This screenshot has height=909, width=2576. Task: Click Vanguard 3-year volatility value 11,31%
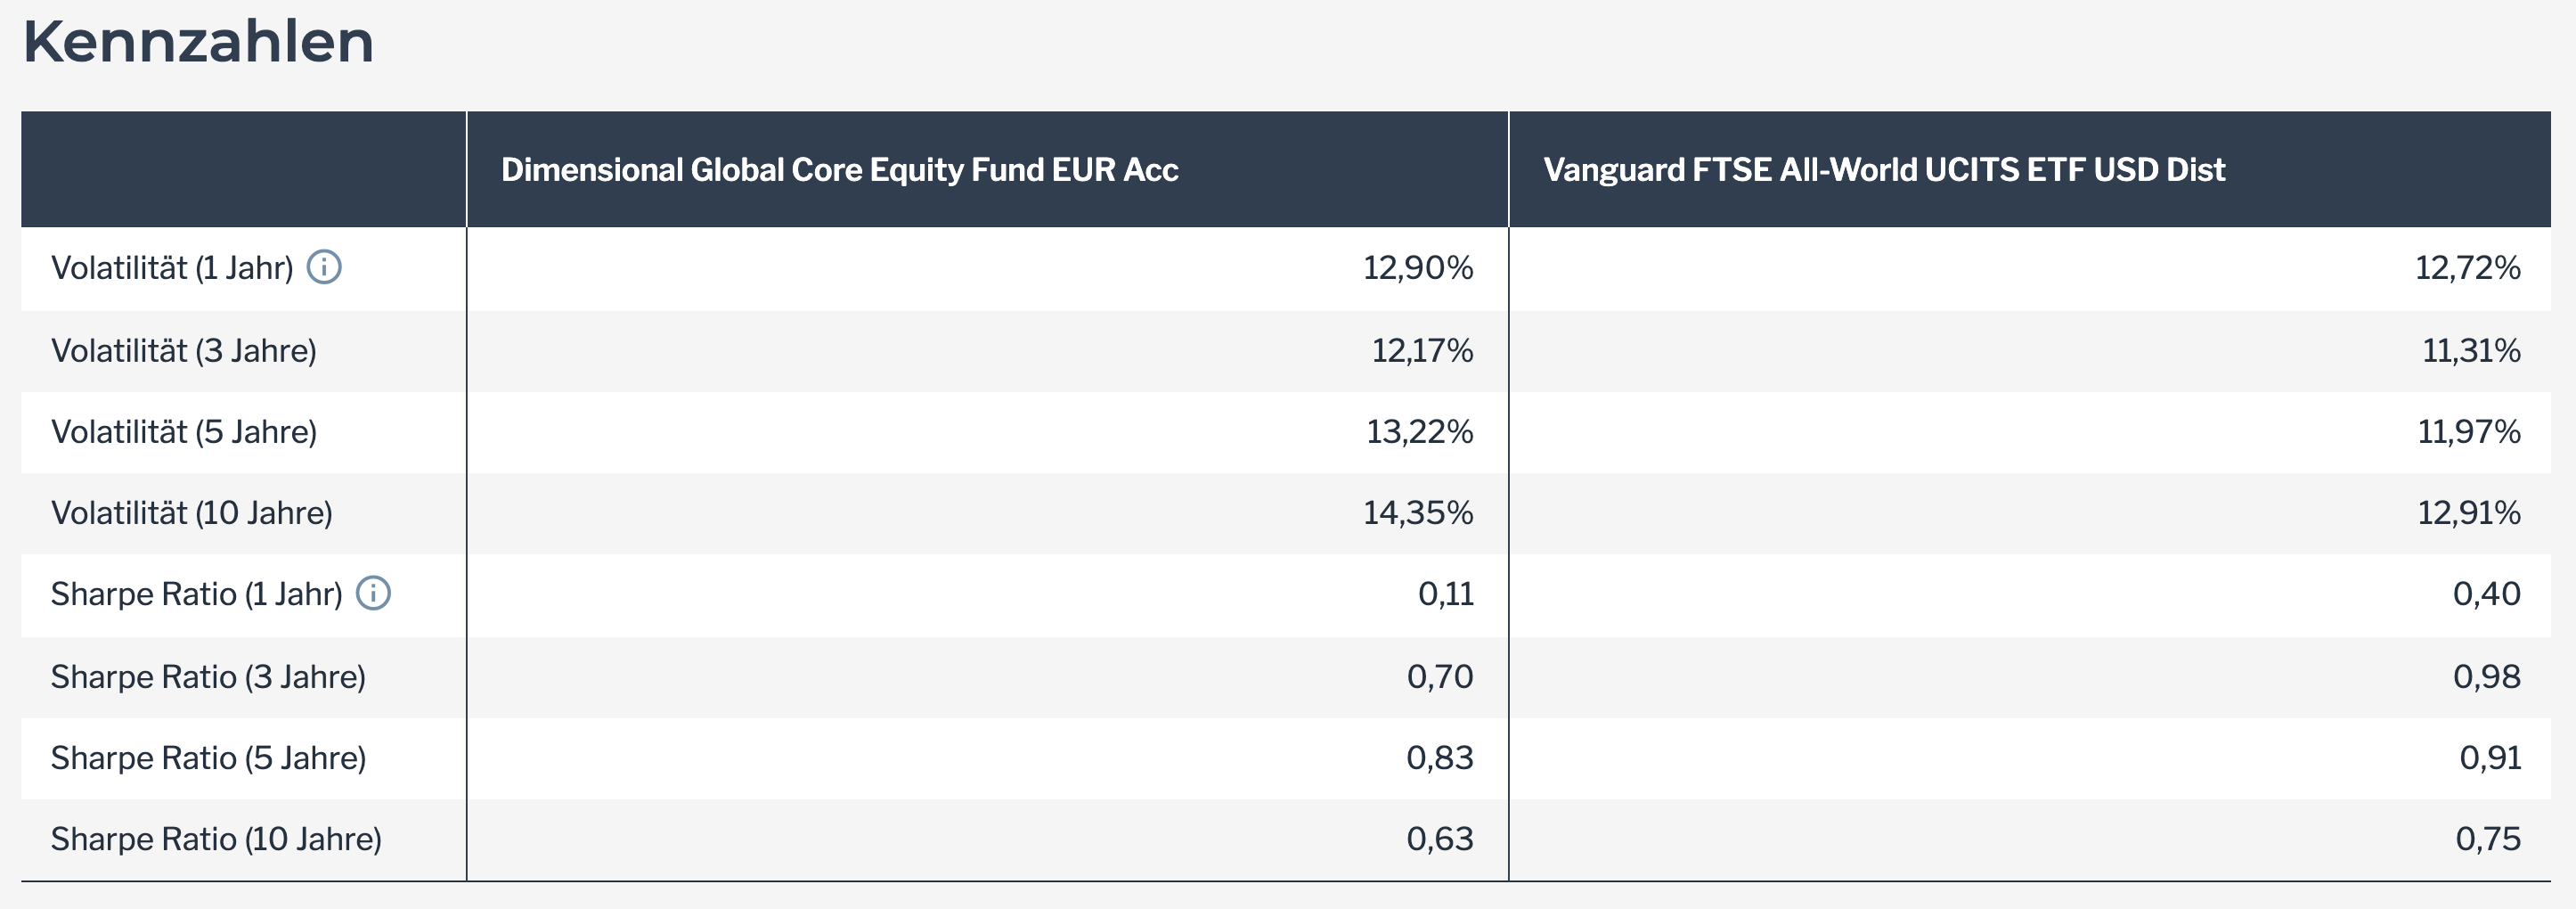tap(2470, 351)
